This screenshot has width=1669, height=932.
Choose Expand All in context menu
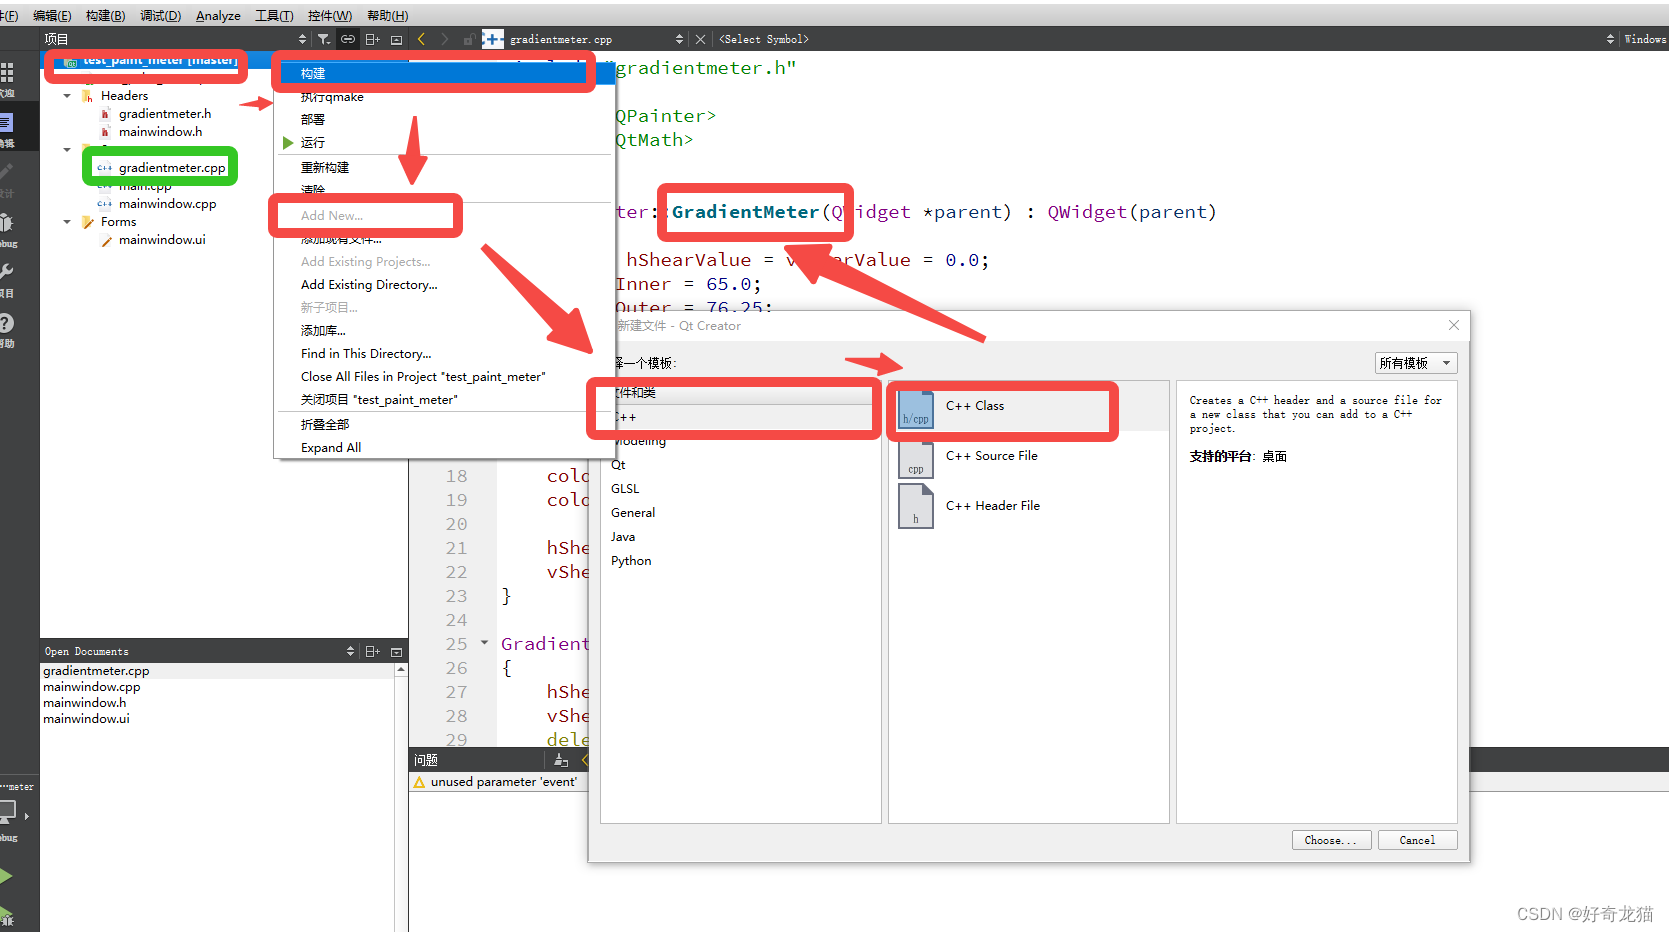coord(444,448)
